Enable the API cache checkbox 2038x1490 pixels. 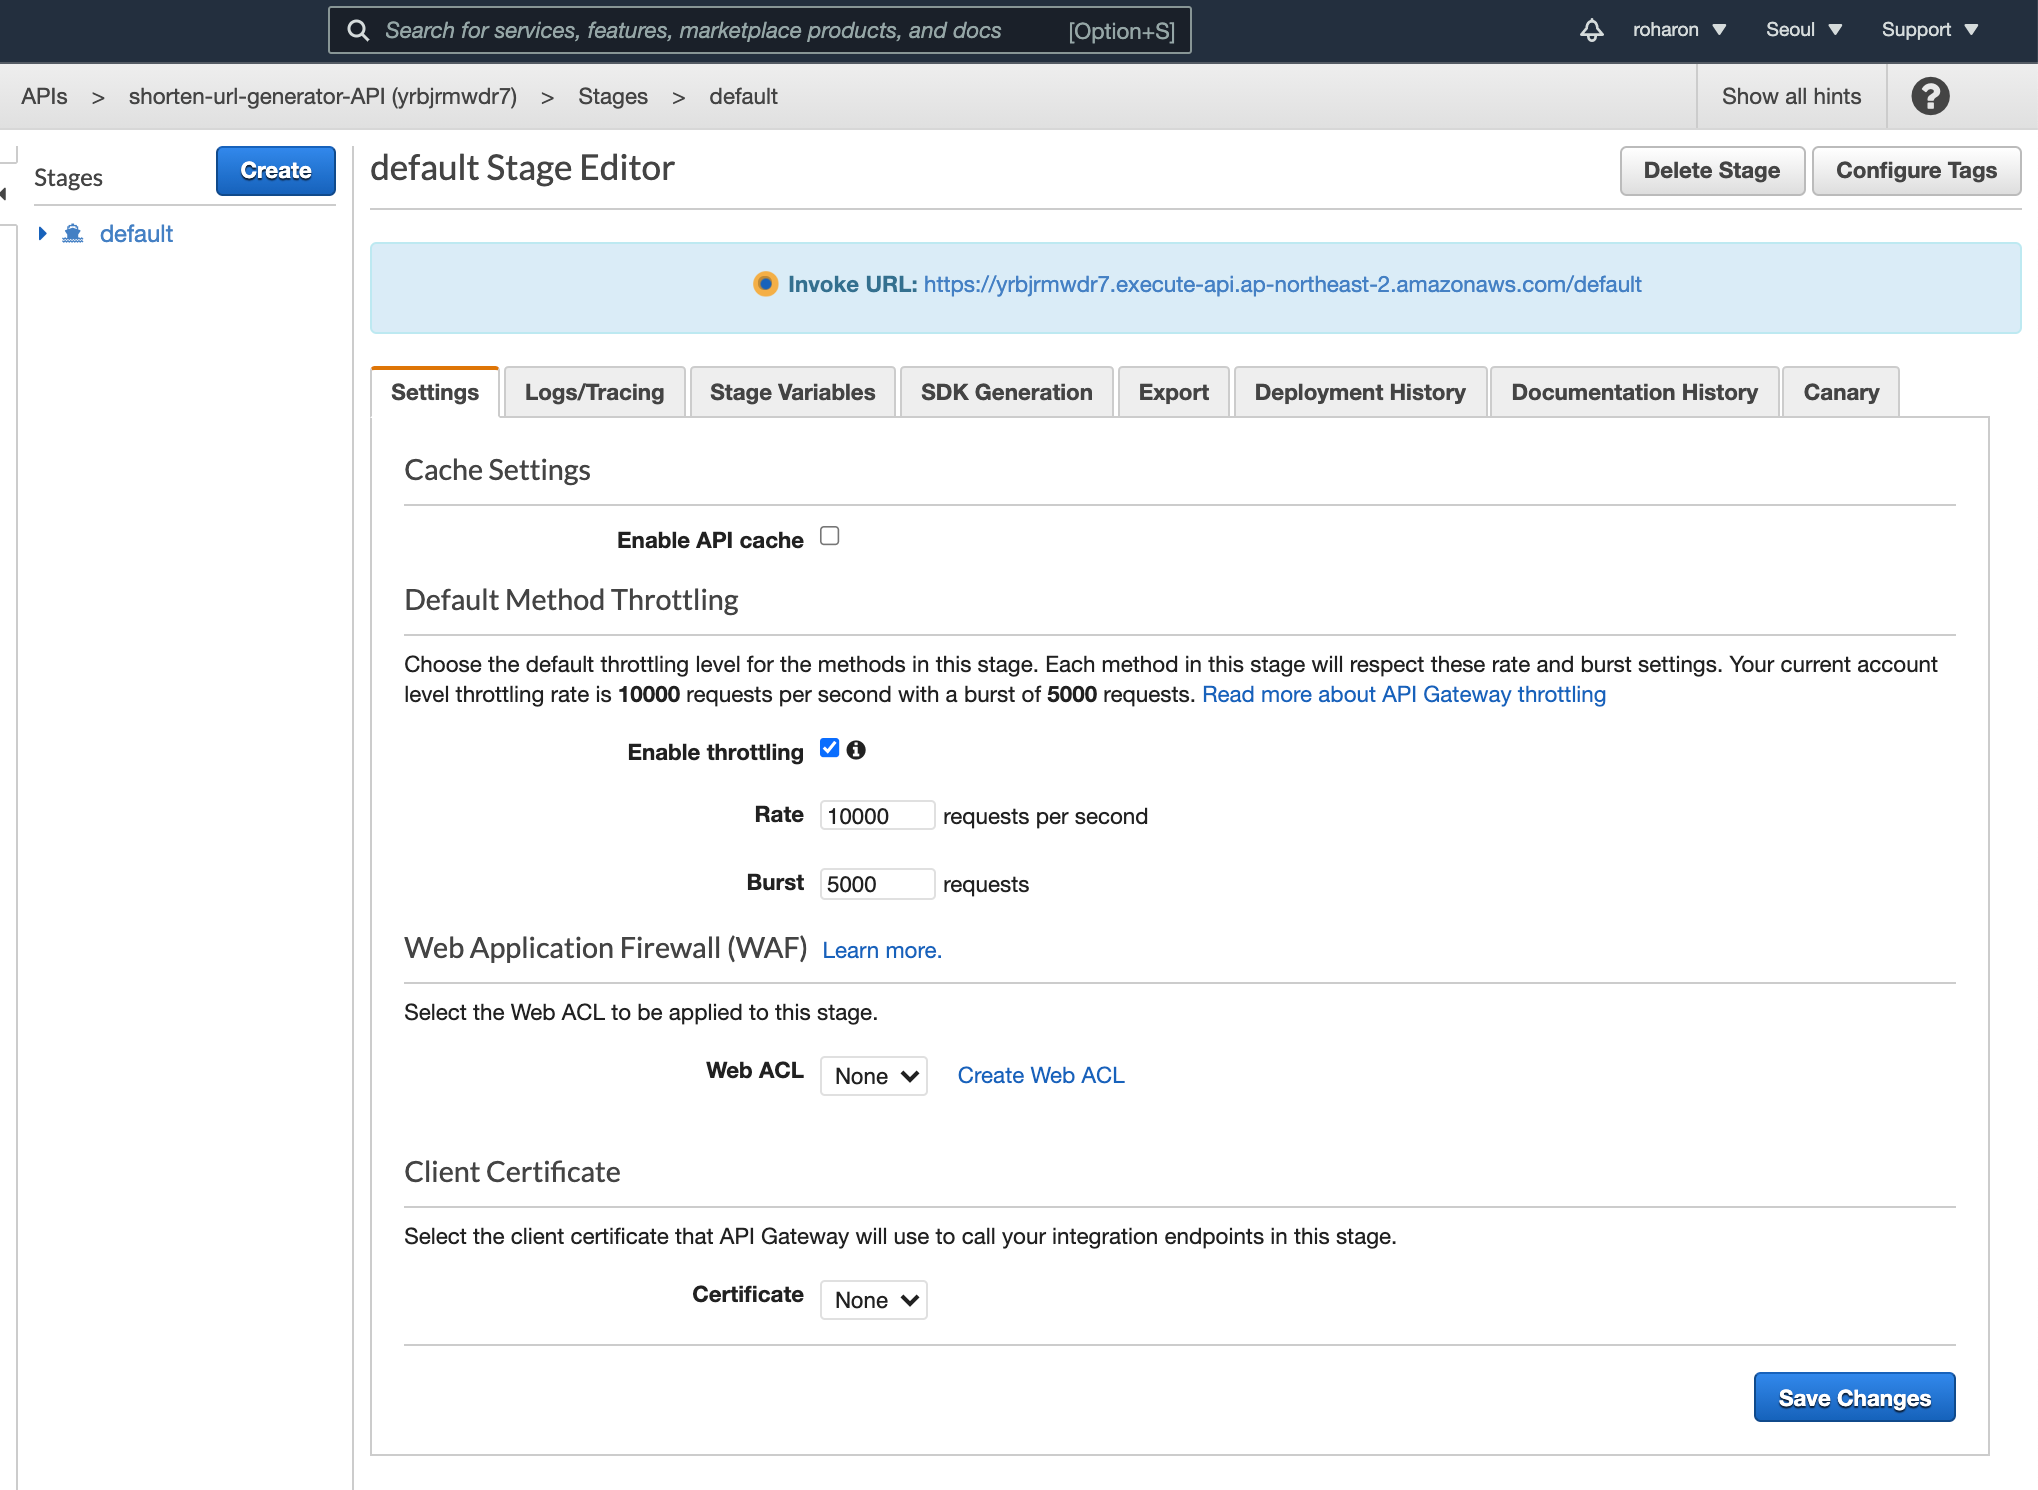(x=829, y=536)
